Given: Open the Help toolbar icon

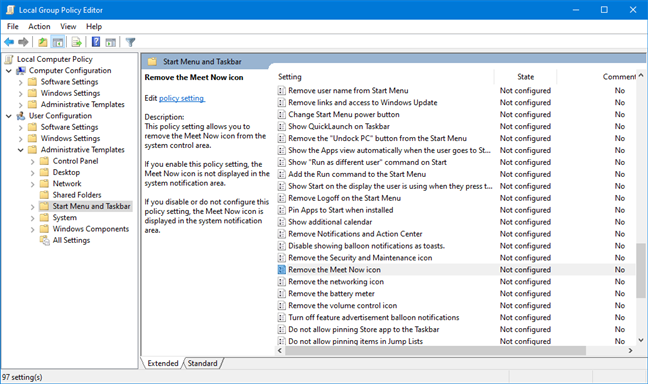Looking at the screenshot, I should click(x=96, y=42).
